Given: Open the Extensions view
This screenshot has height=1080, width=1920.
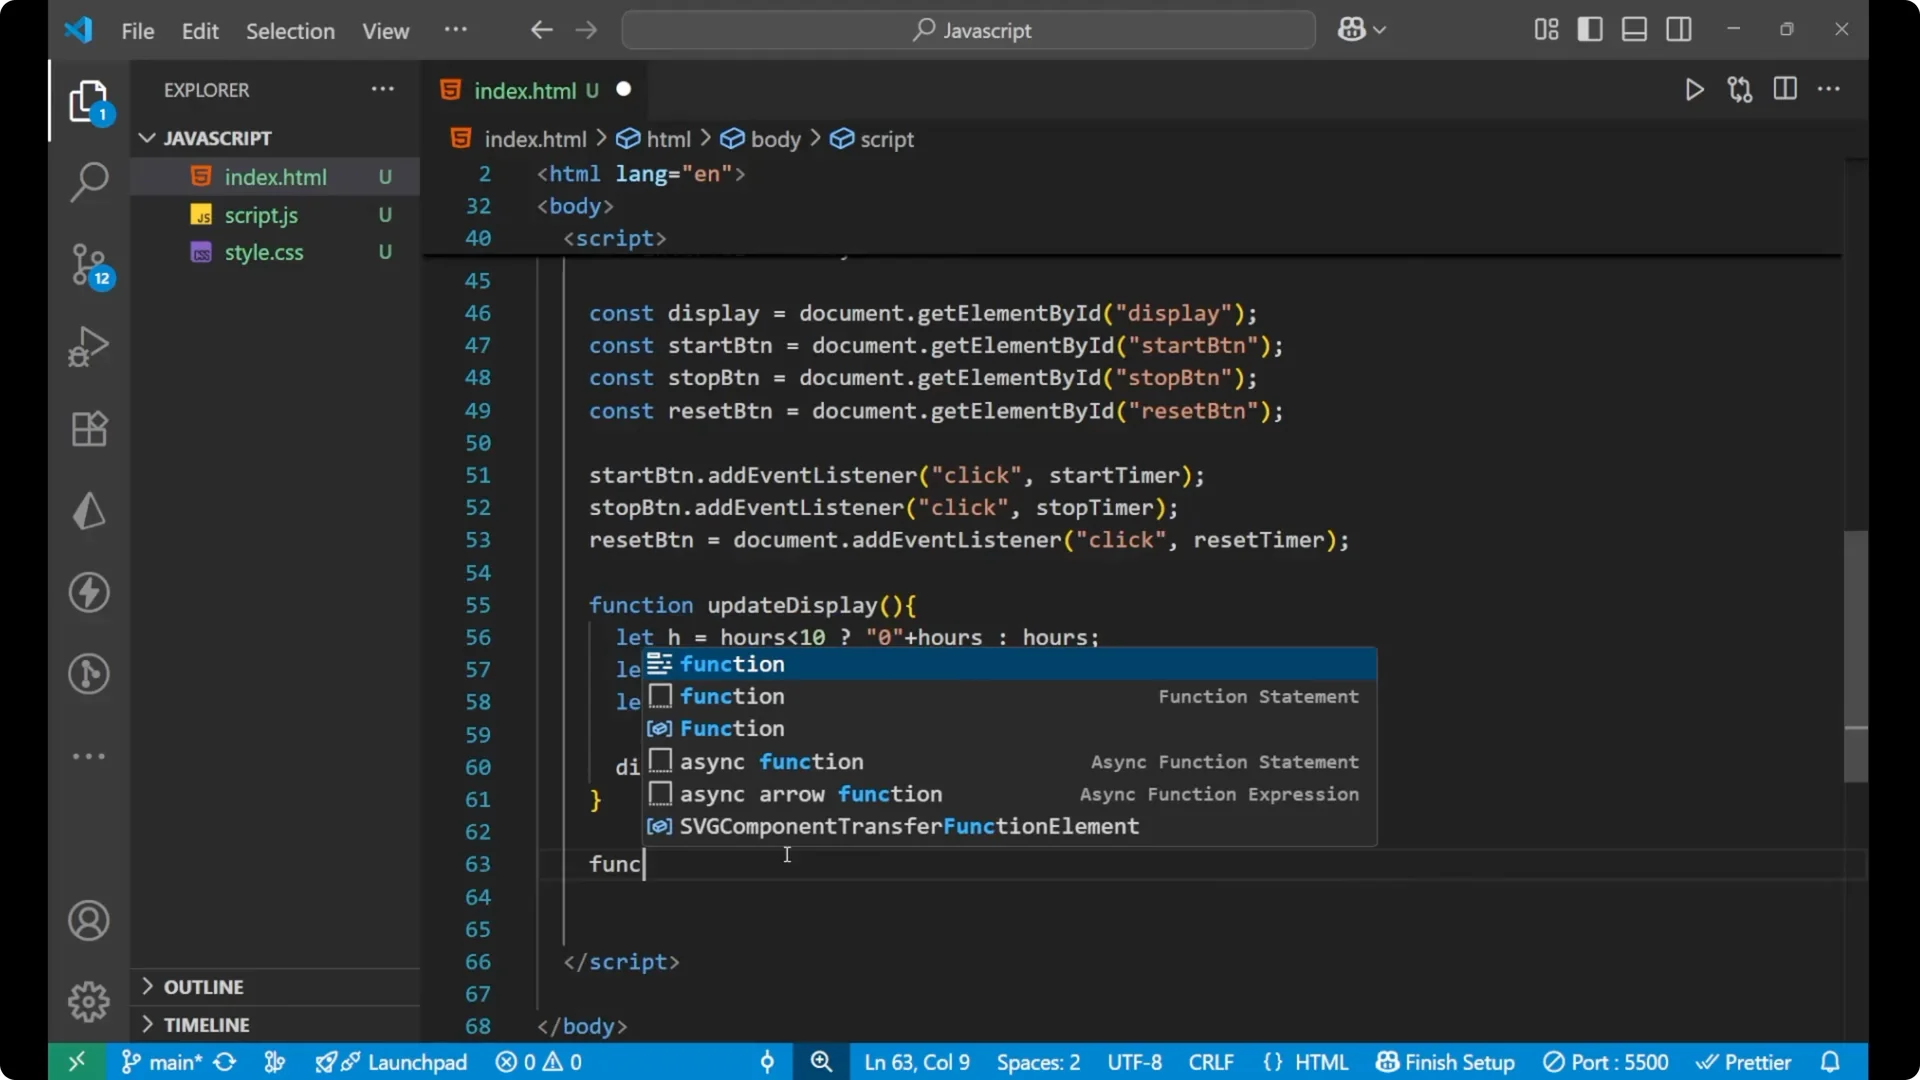Looking at the screenshot, I should [x=89, y=429].
